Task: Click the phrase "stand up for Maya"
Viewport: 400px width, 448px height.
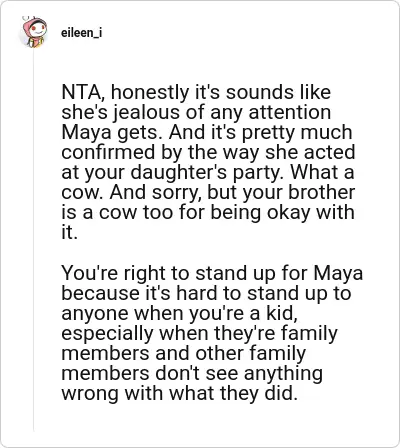Action: (279, 273)
